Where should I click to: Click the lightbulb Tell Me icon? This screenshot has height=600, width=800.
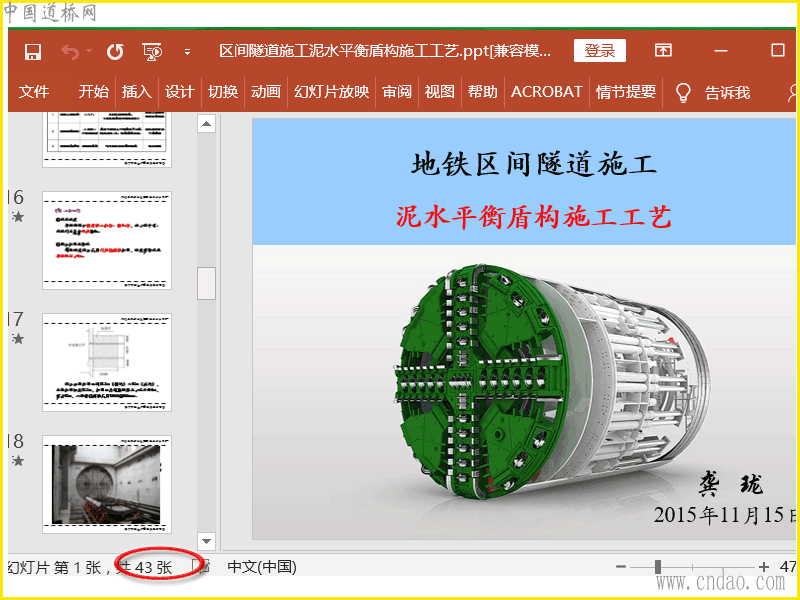[x=683, y=92]
